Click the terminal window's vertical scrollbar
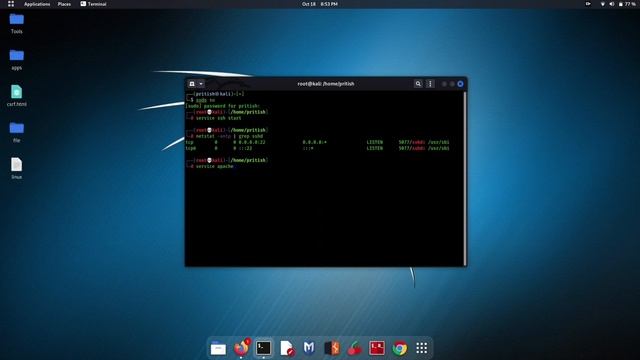 [464, 178]
